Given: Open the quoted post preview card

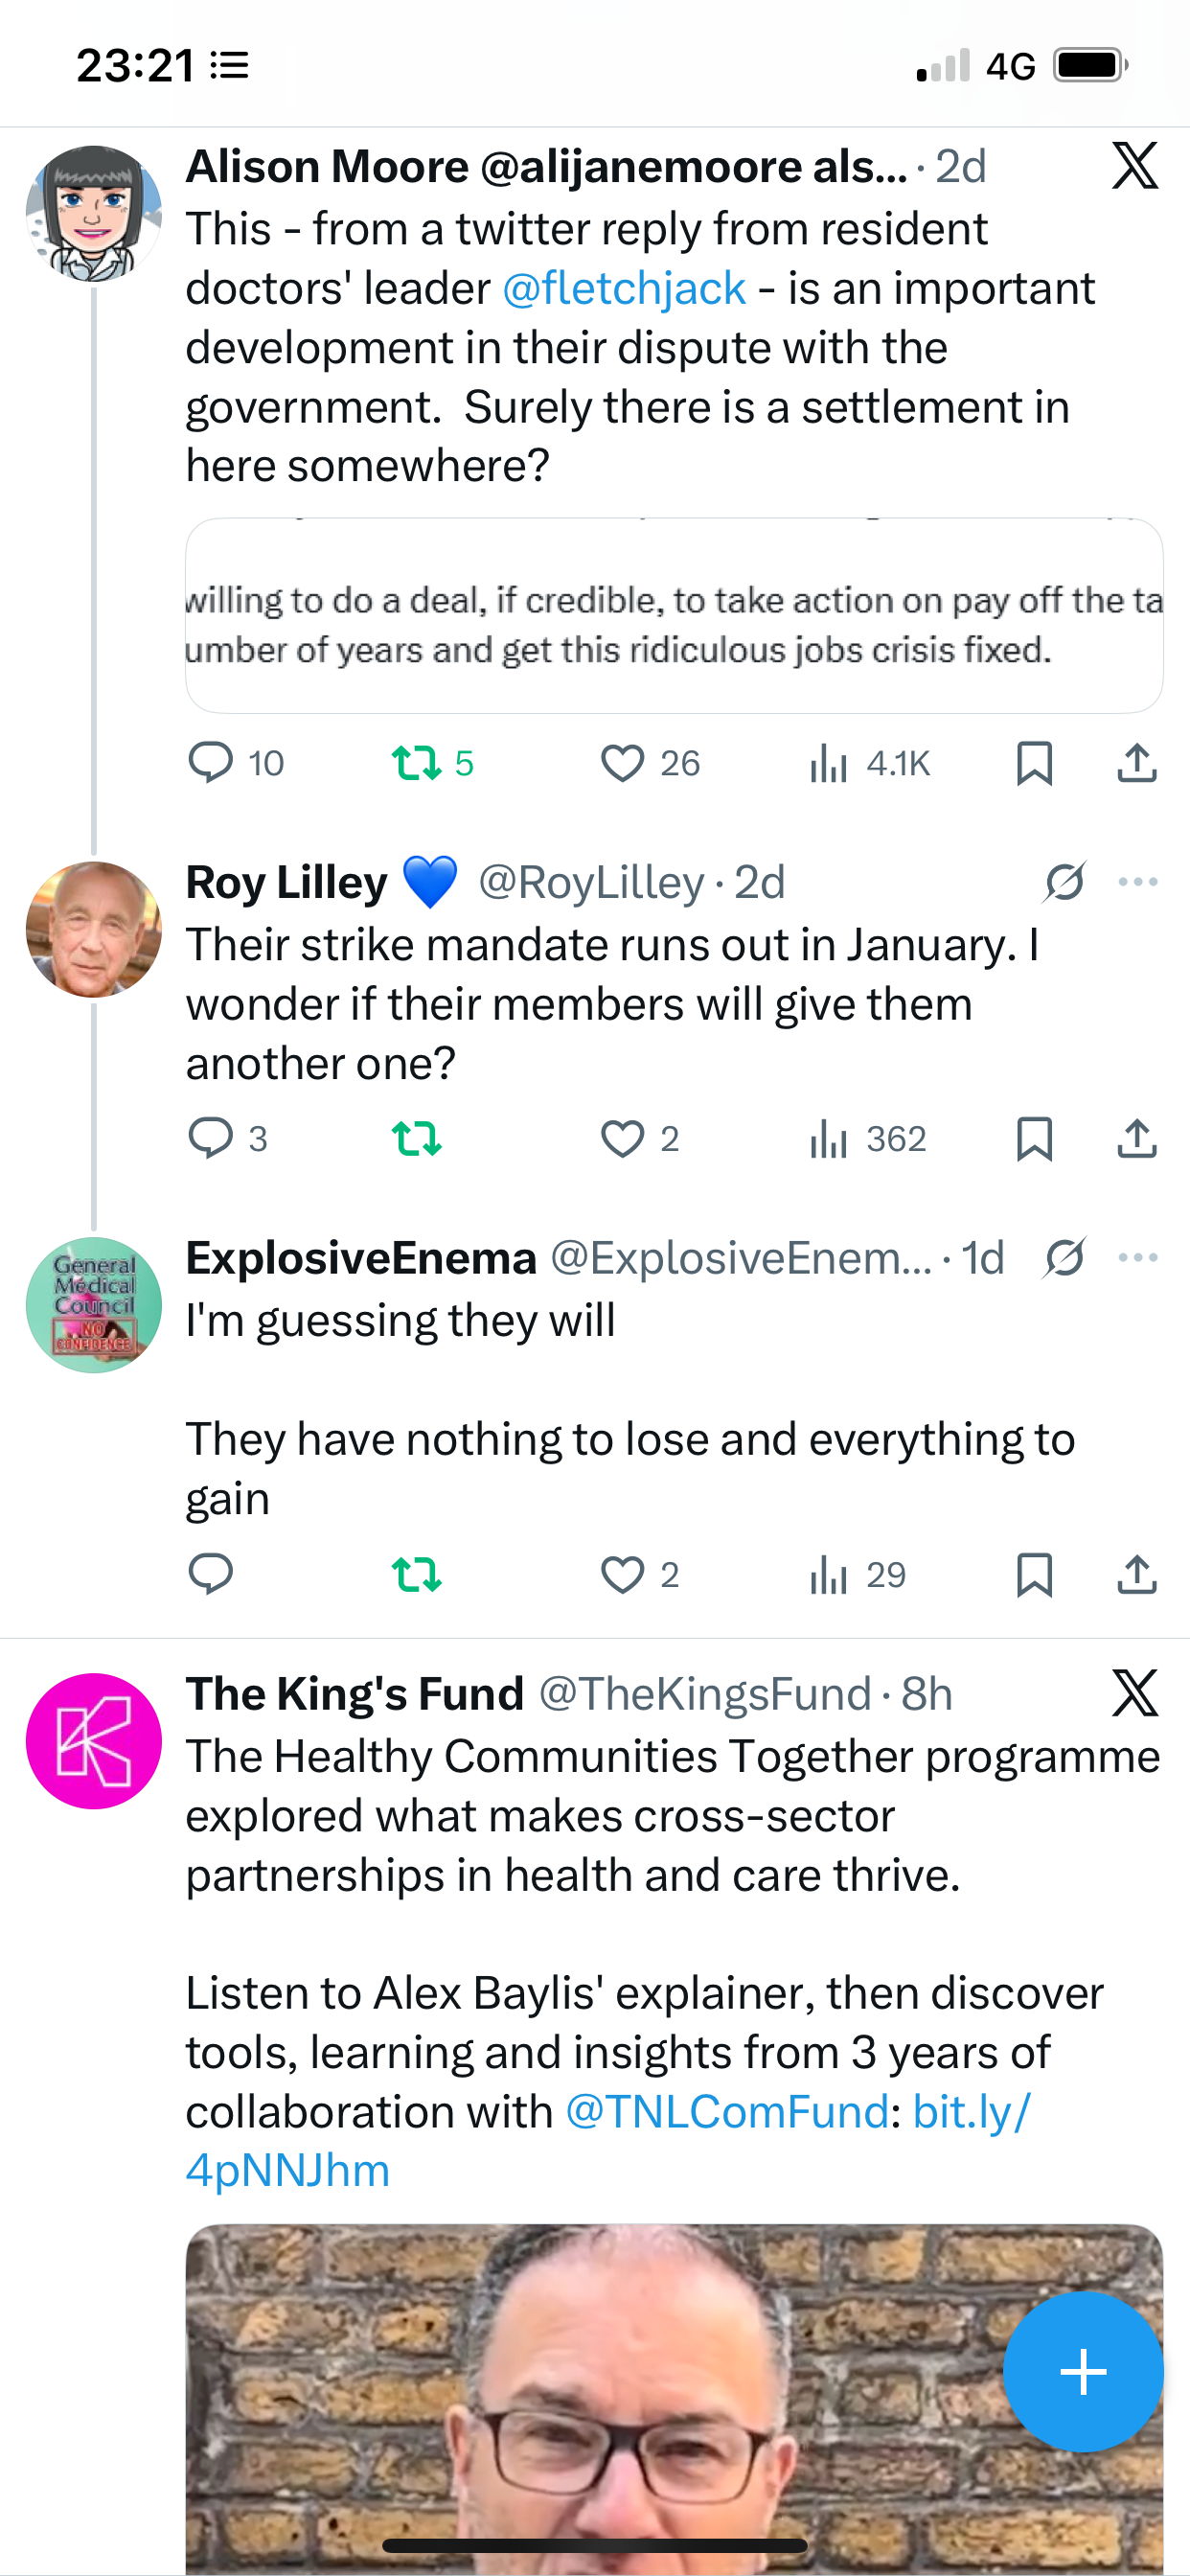Looking at the screenshot, I should (674, 616).
